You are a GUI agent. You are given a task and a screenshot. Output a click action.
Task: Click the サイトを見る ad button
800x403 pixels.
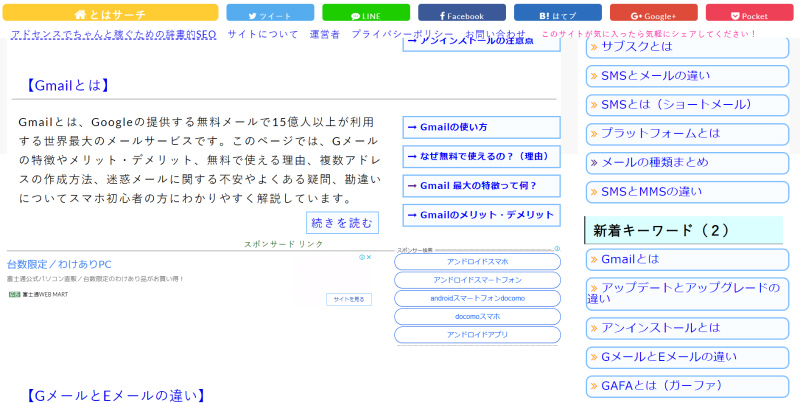click(x=350, y=299)
